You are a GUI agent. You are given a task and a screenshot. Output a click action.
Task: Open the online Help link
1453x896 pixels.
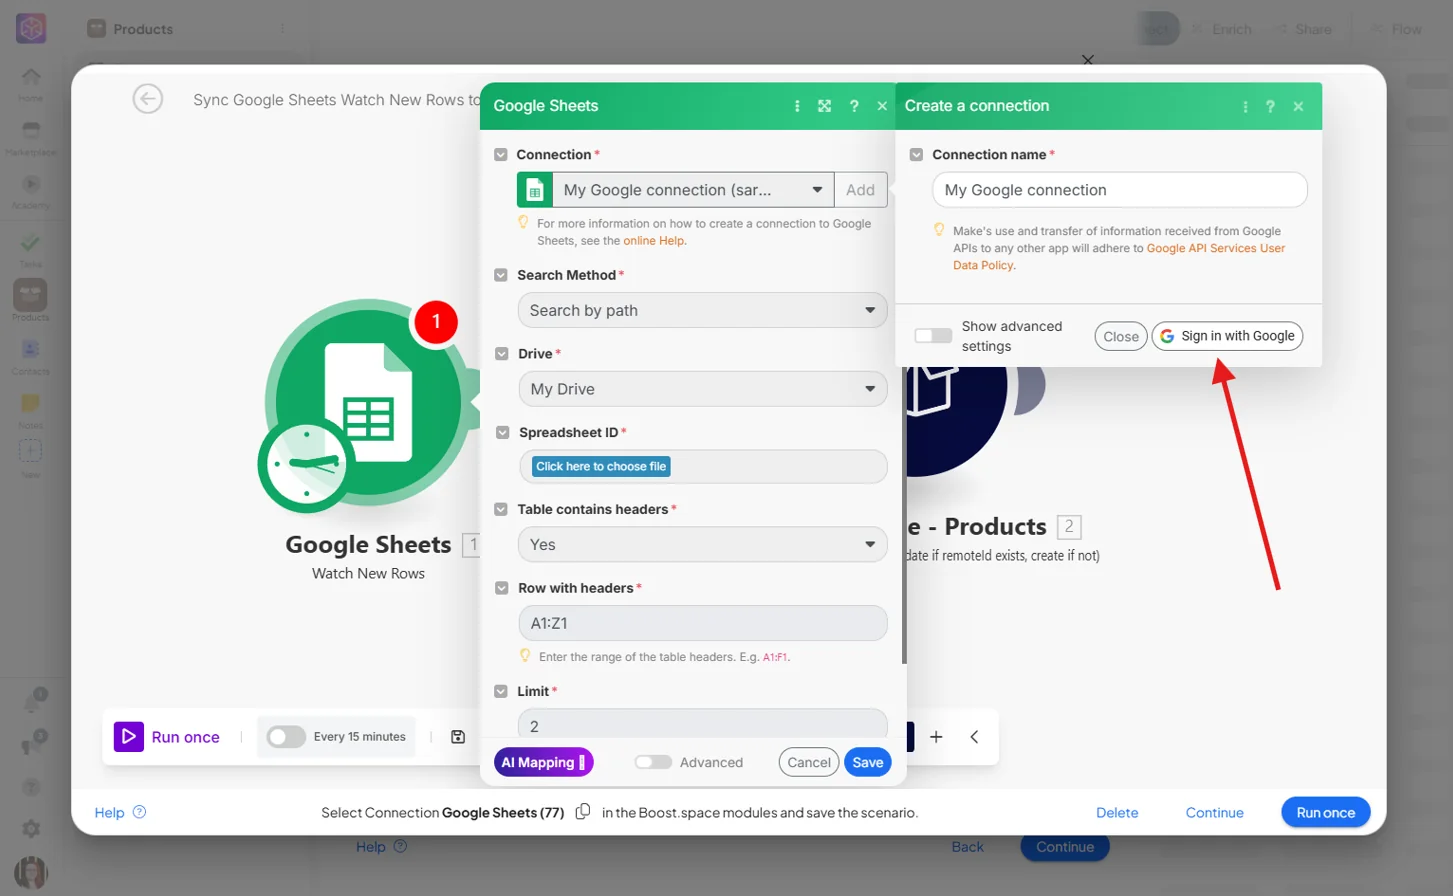click(x=654, y=241)
